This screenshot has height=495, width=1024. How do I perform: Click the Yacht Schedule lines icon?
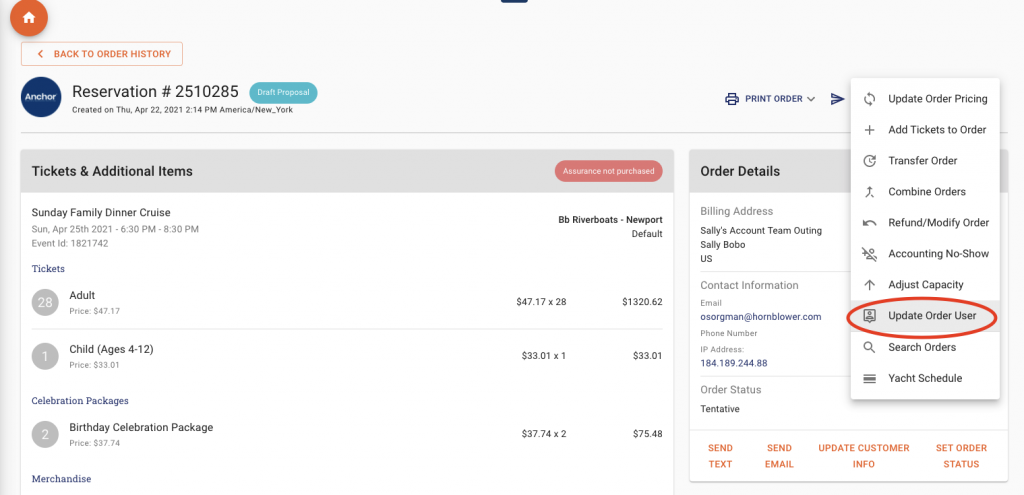pyautogui.click(x=869, y=379)
